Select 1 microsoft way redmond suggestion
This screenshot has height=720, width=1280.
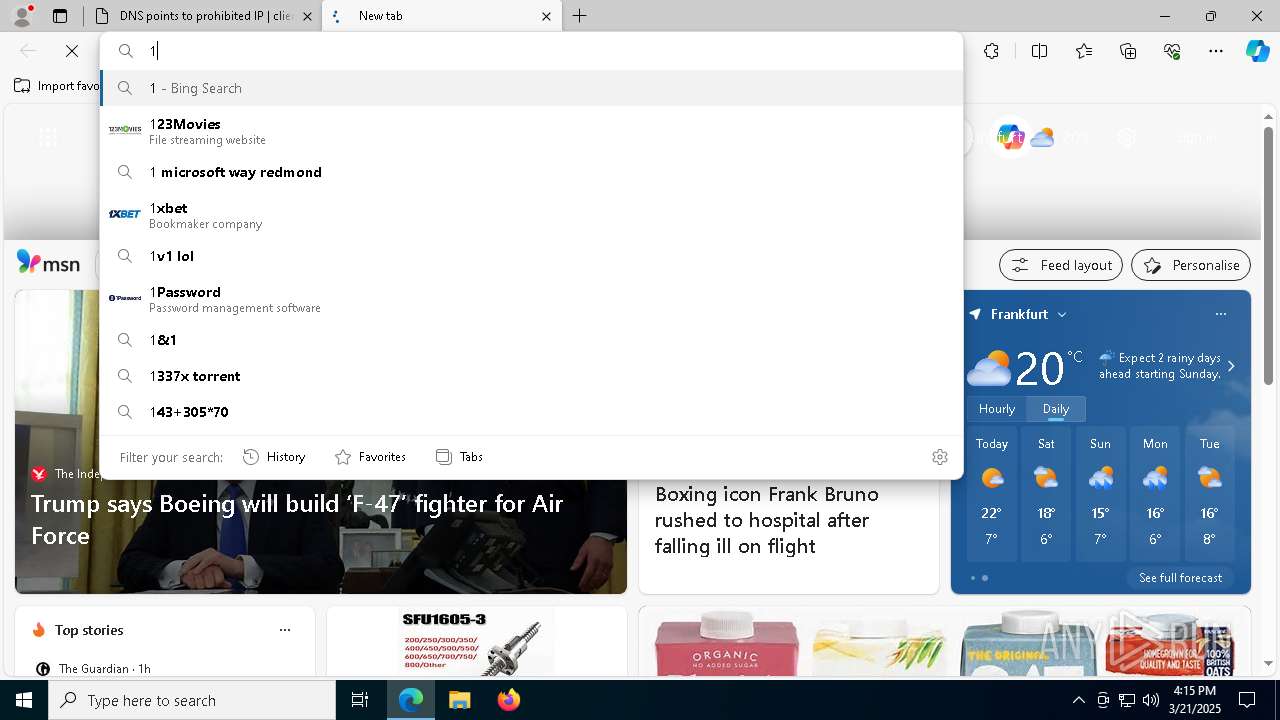click(532, 172)
